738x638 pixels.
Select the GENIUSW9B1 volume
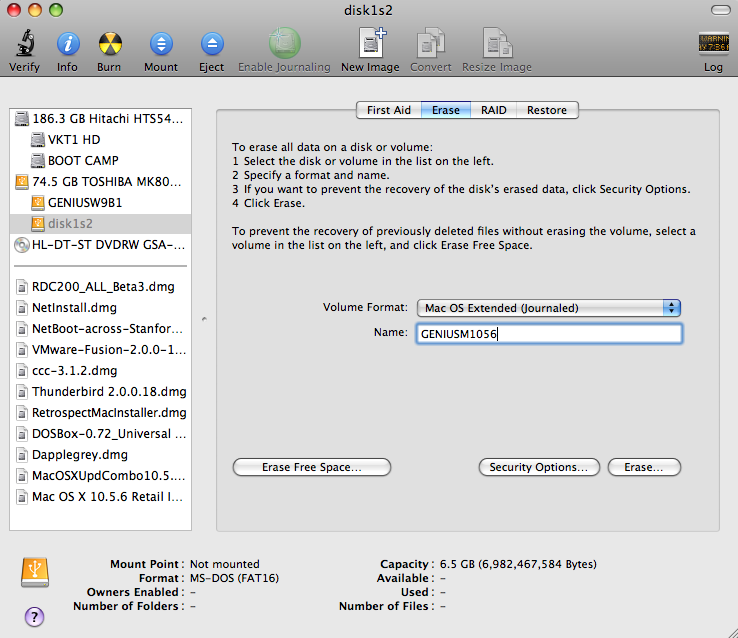100,203
